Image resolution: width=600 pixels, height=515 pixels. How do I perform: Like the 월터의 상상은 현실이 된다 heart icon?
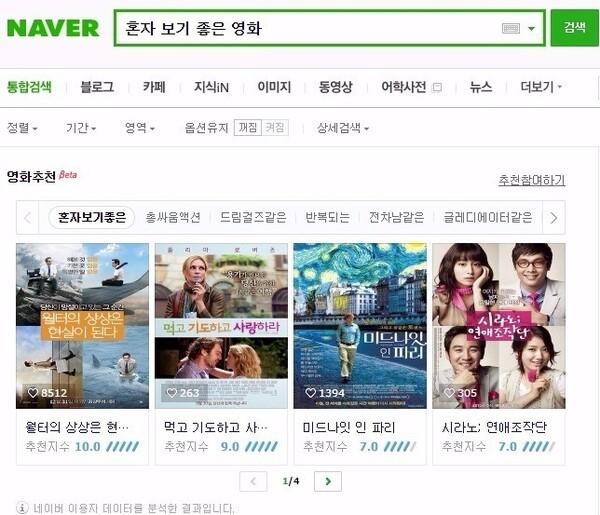click(33, 393)
